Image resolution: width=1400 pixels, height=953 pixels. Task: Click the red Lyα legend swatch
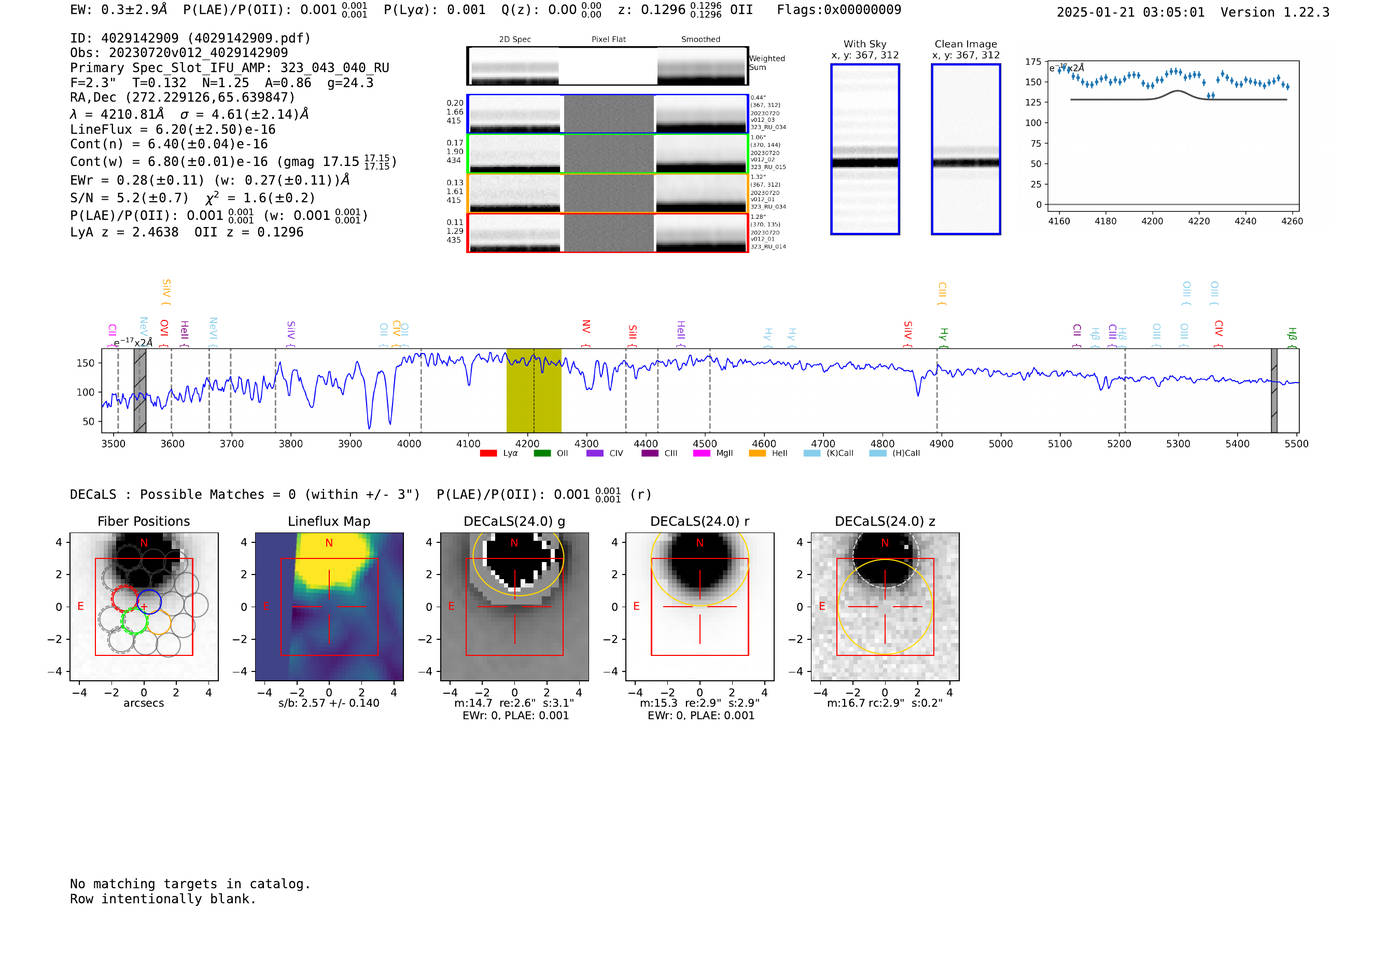pyautogui.click(x=488, y=453)
